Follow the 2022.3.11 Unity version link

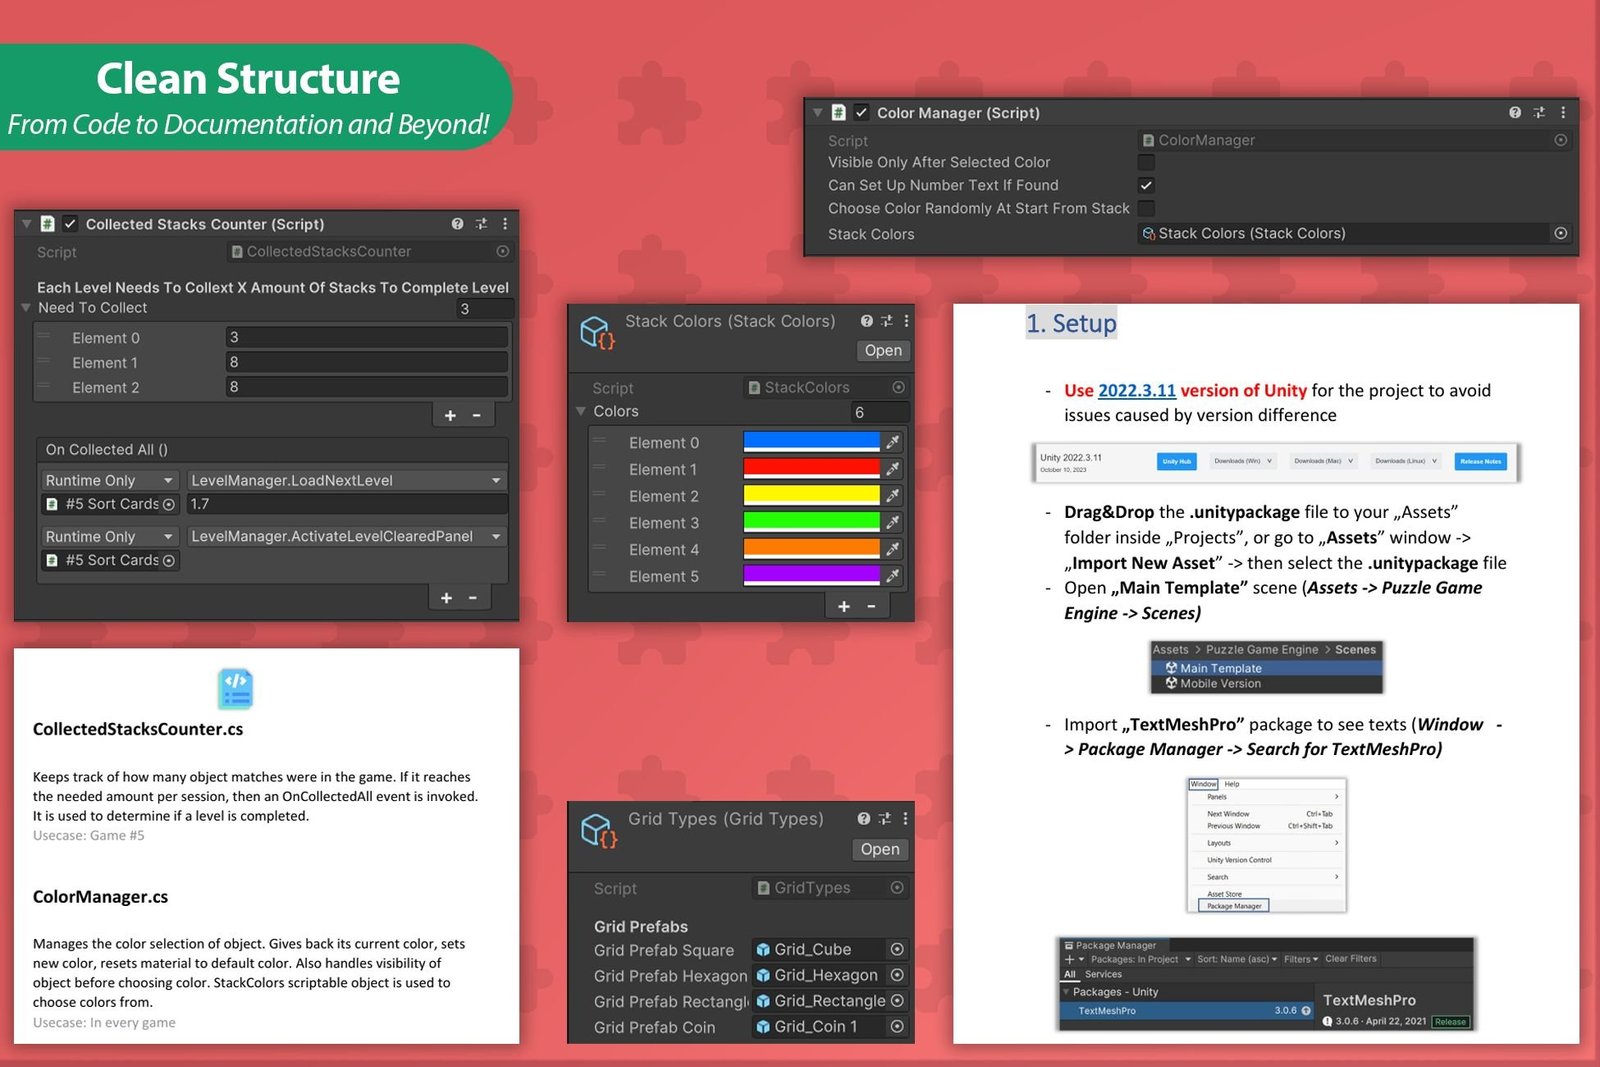[1136, 391]
